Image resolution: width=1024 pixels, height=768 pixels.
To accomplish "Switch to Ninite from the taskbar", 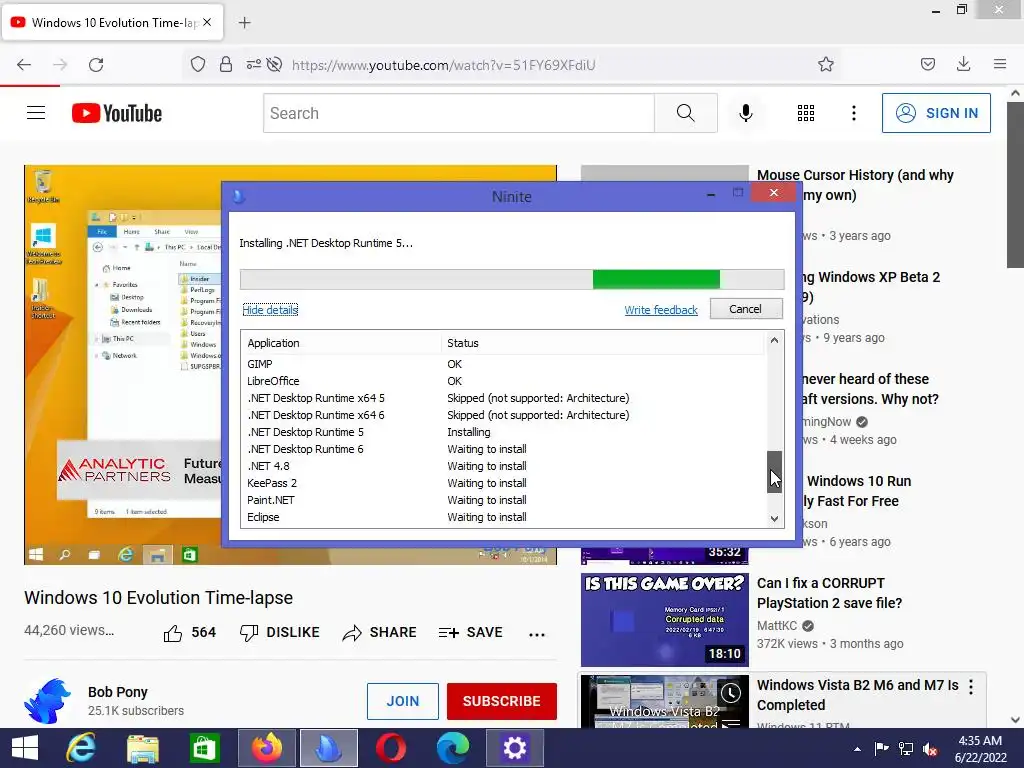I will pyautogui.click(x=328, y=748).
